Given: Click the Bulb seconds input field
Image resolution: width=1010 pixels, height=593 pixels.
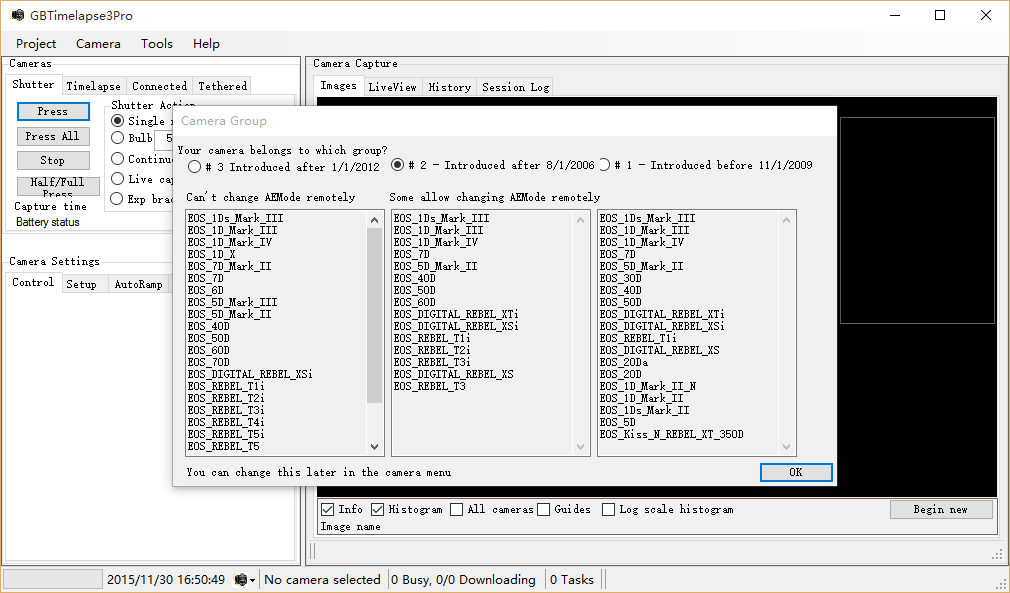Looking at the screenshot, I should tap(164, 138).
